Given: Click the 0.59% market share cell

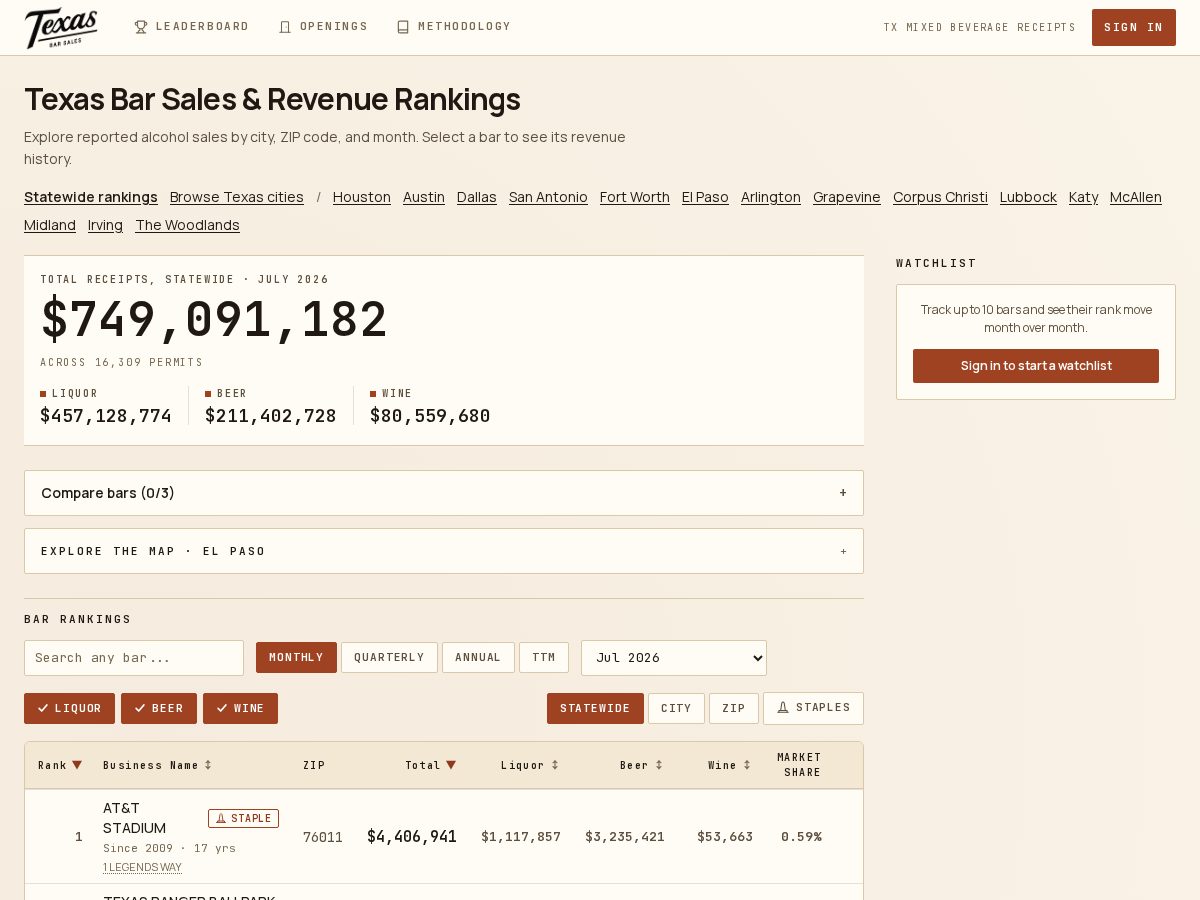Looking at the screenshot, I should click(802, 837).
